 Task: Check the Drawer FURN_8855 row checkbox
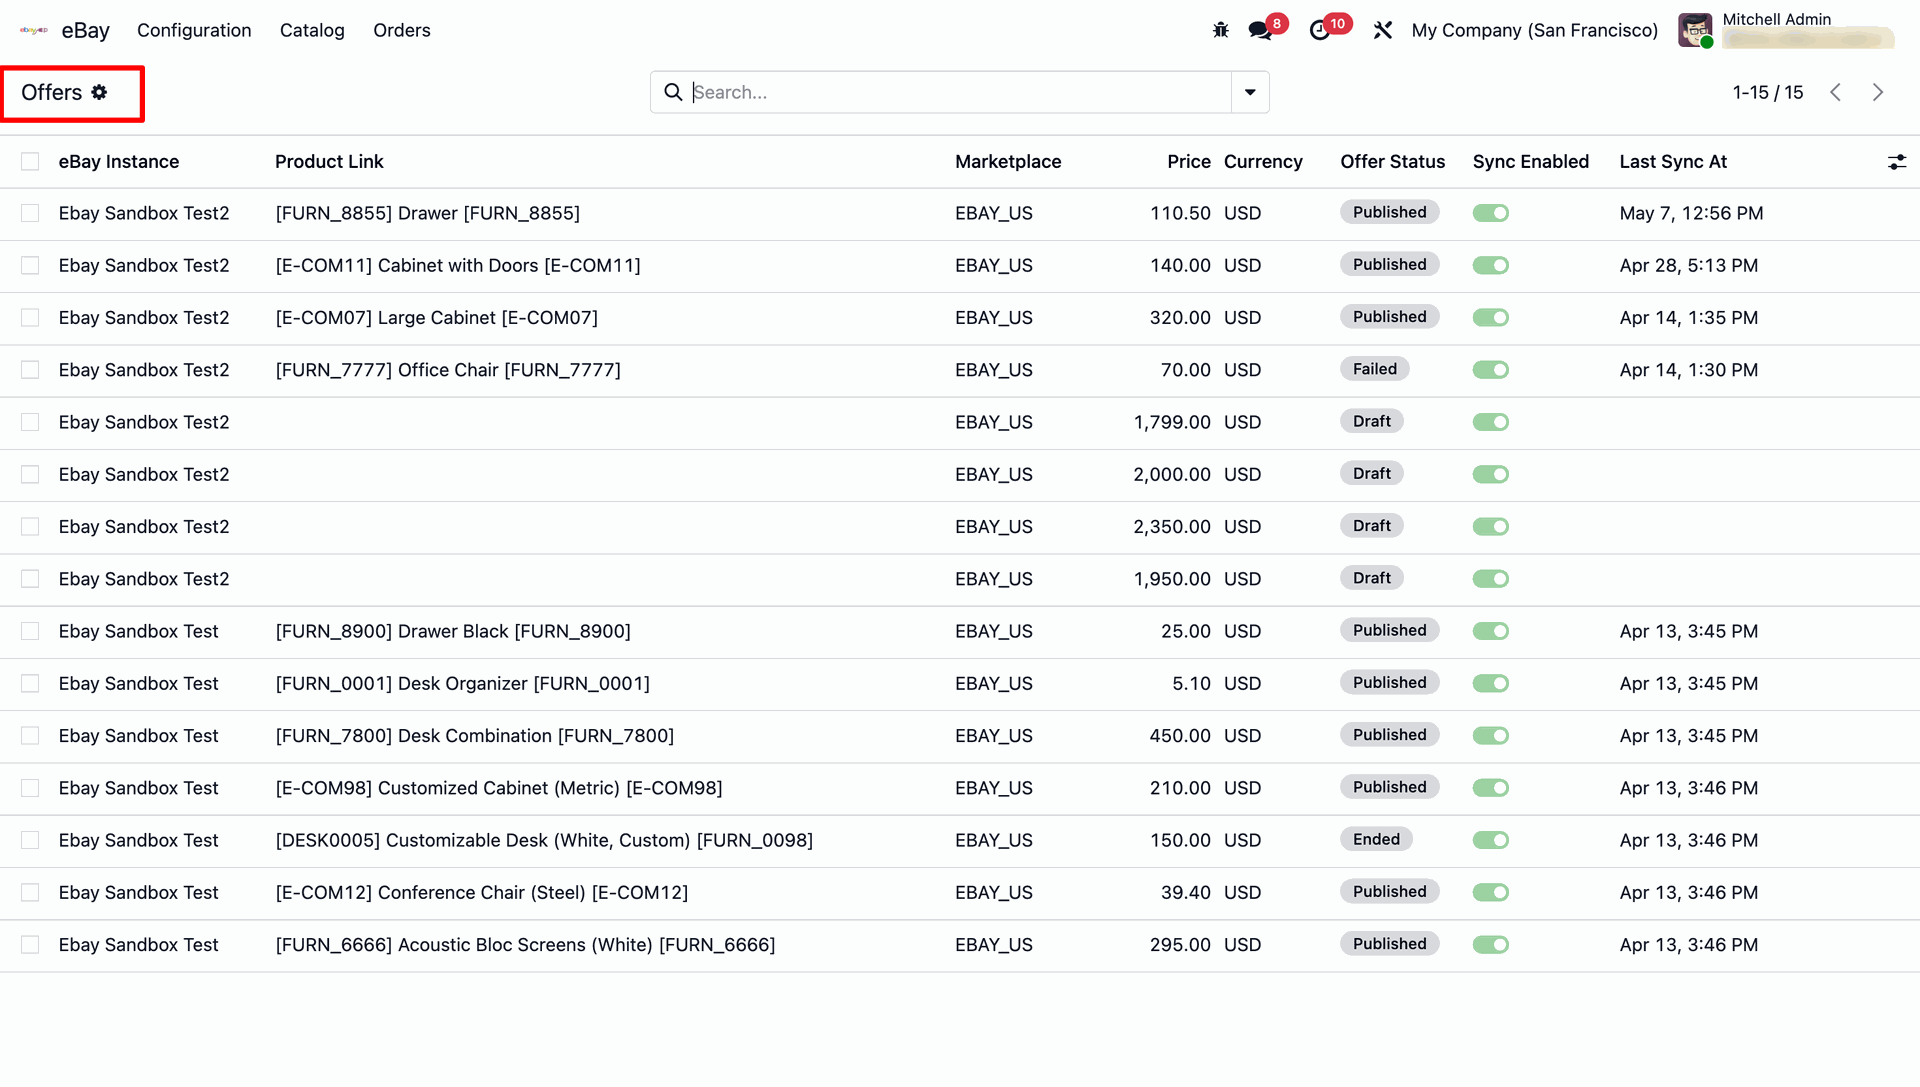30,213
